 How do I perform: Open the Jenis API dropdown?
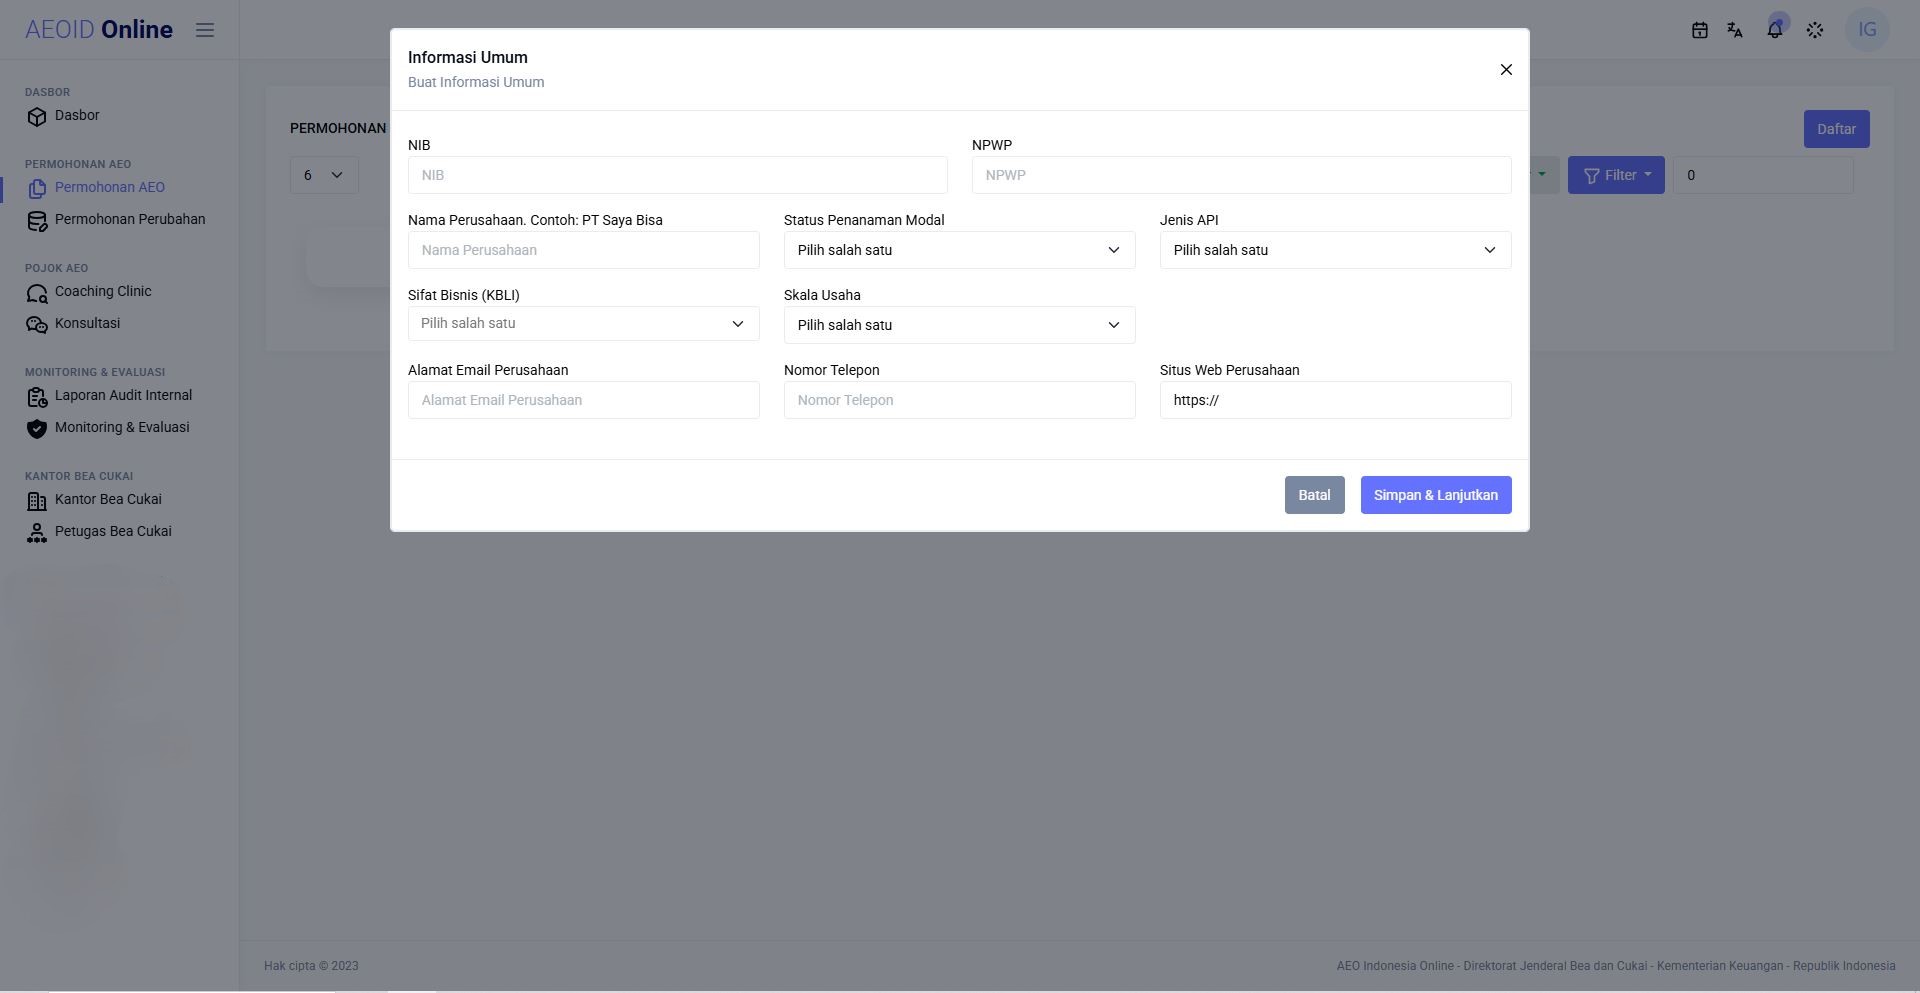1335,250
